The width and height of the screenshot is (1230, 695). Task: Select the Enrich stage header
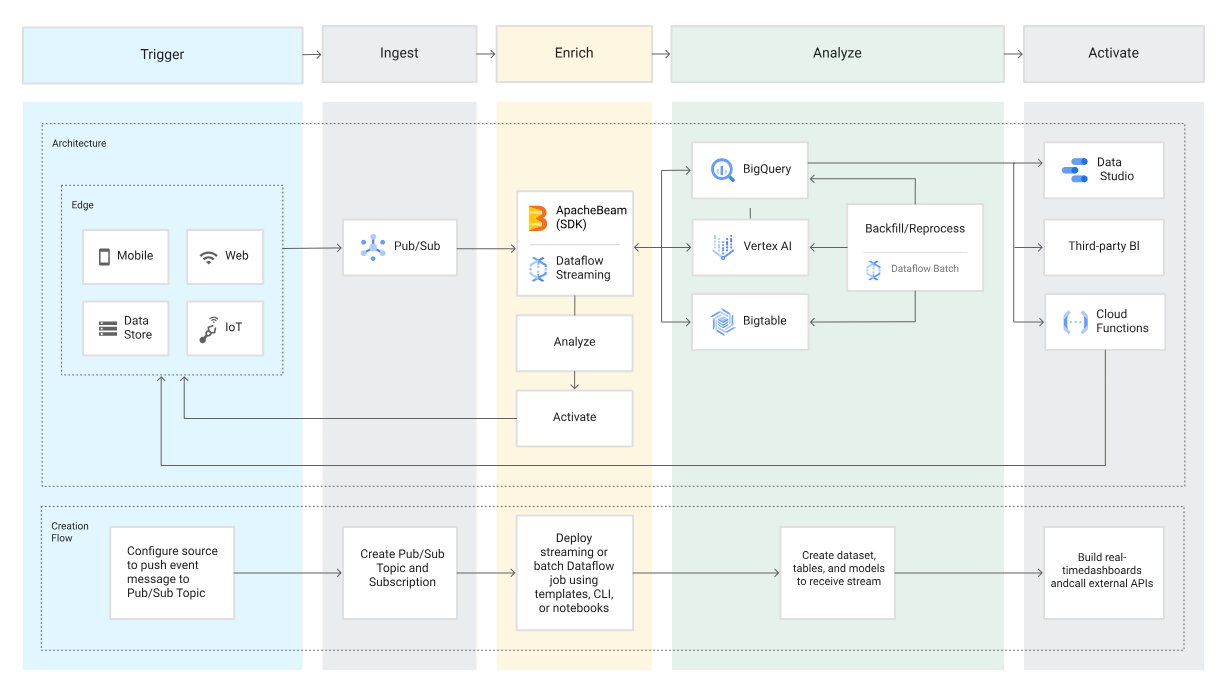574,53
